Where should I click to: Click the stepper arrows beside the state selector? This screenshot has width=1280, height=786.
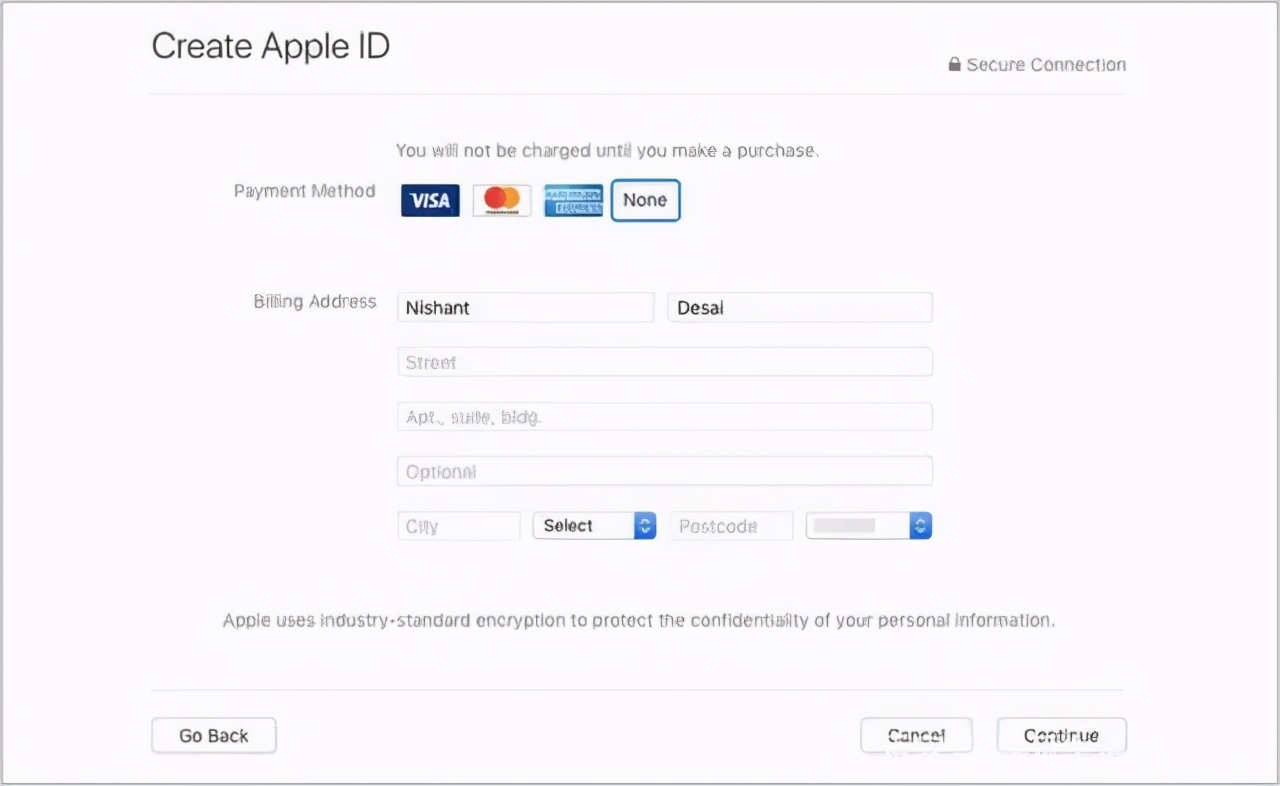tap(646, 525)
